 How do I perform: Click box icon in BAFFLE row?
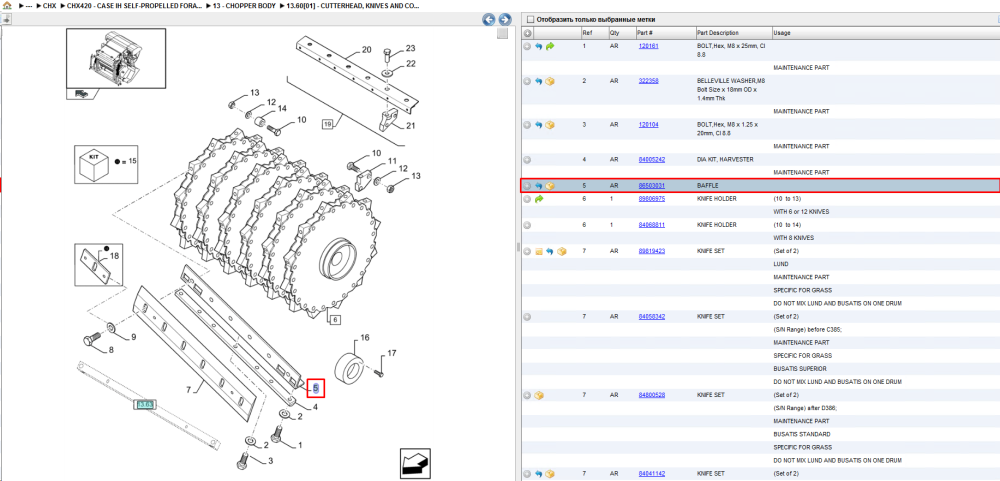pyautogui.click(x=550, y=186)
